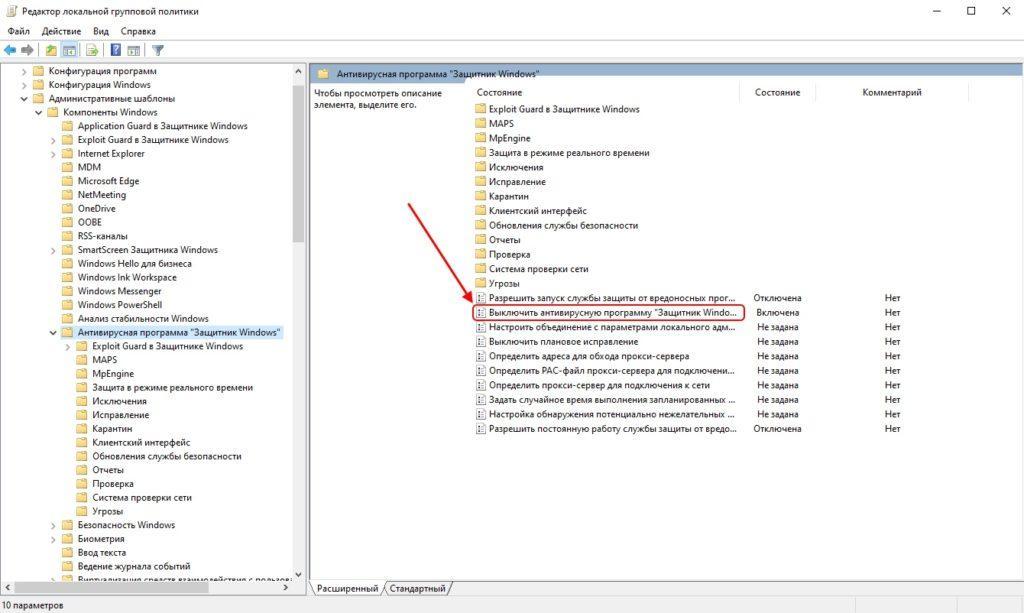This screenshot has height=613, width=1024.
Task: Expand the Конфигурация Windows tree node
Action: click(24, 85)
